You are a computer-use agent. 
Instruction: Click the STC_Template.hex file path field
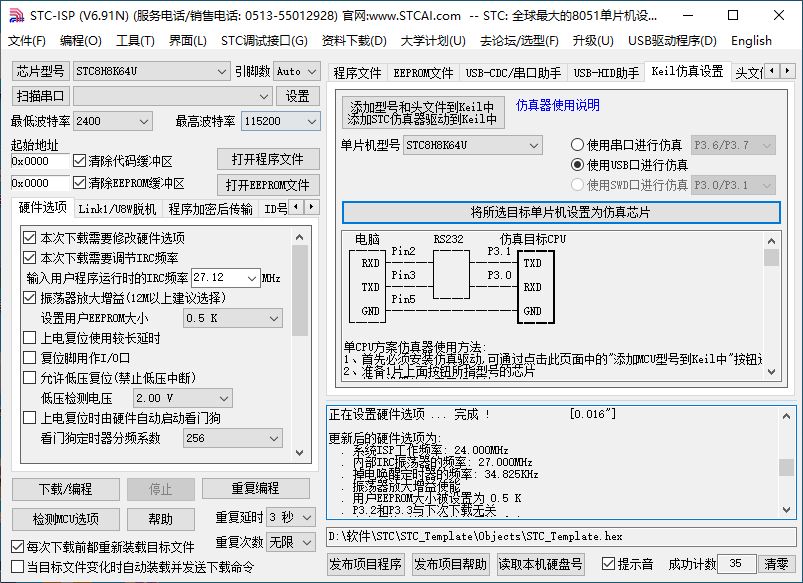[x=561, y=536]
